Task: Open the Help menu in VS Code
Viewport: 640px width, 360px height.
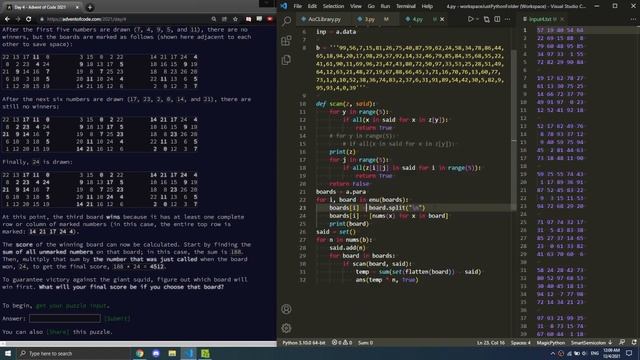Action: pos(427,6)
